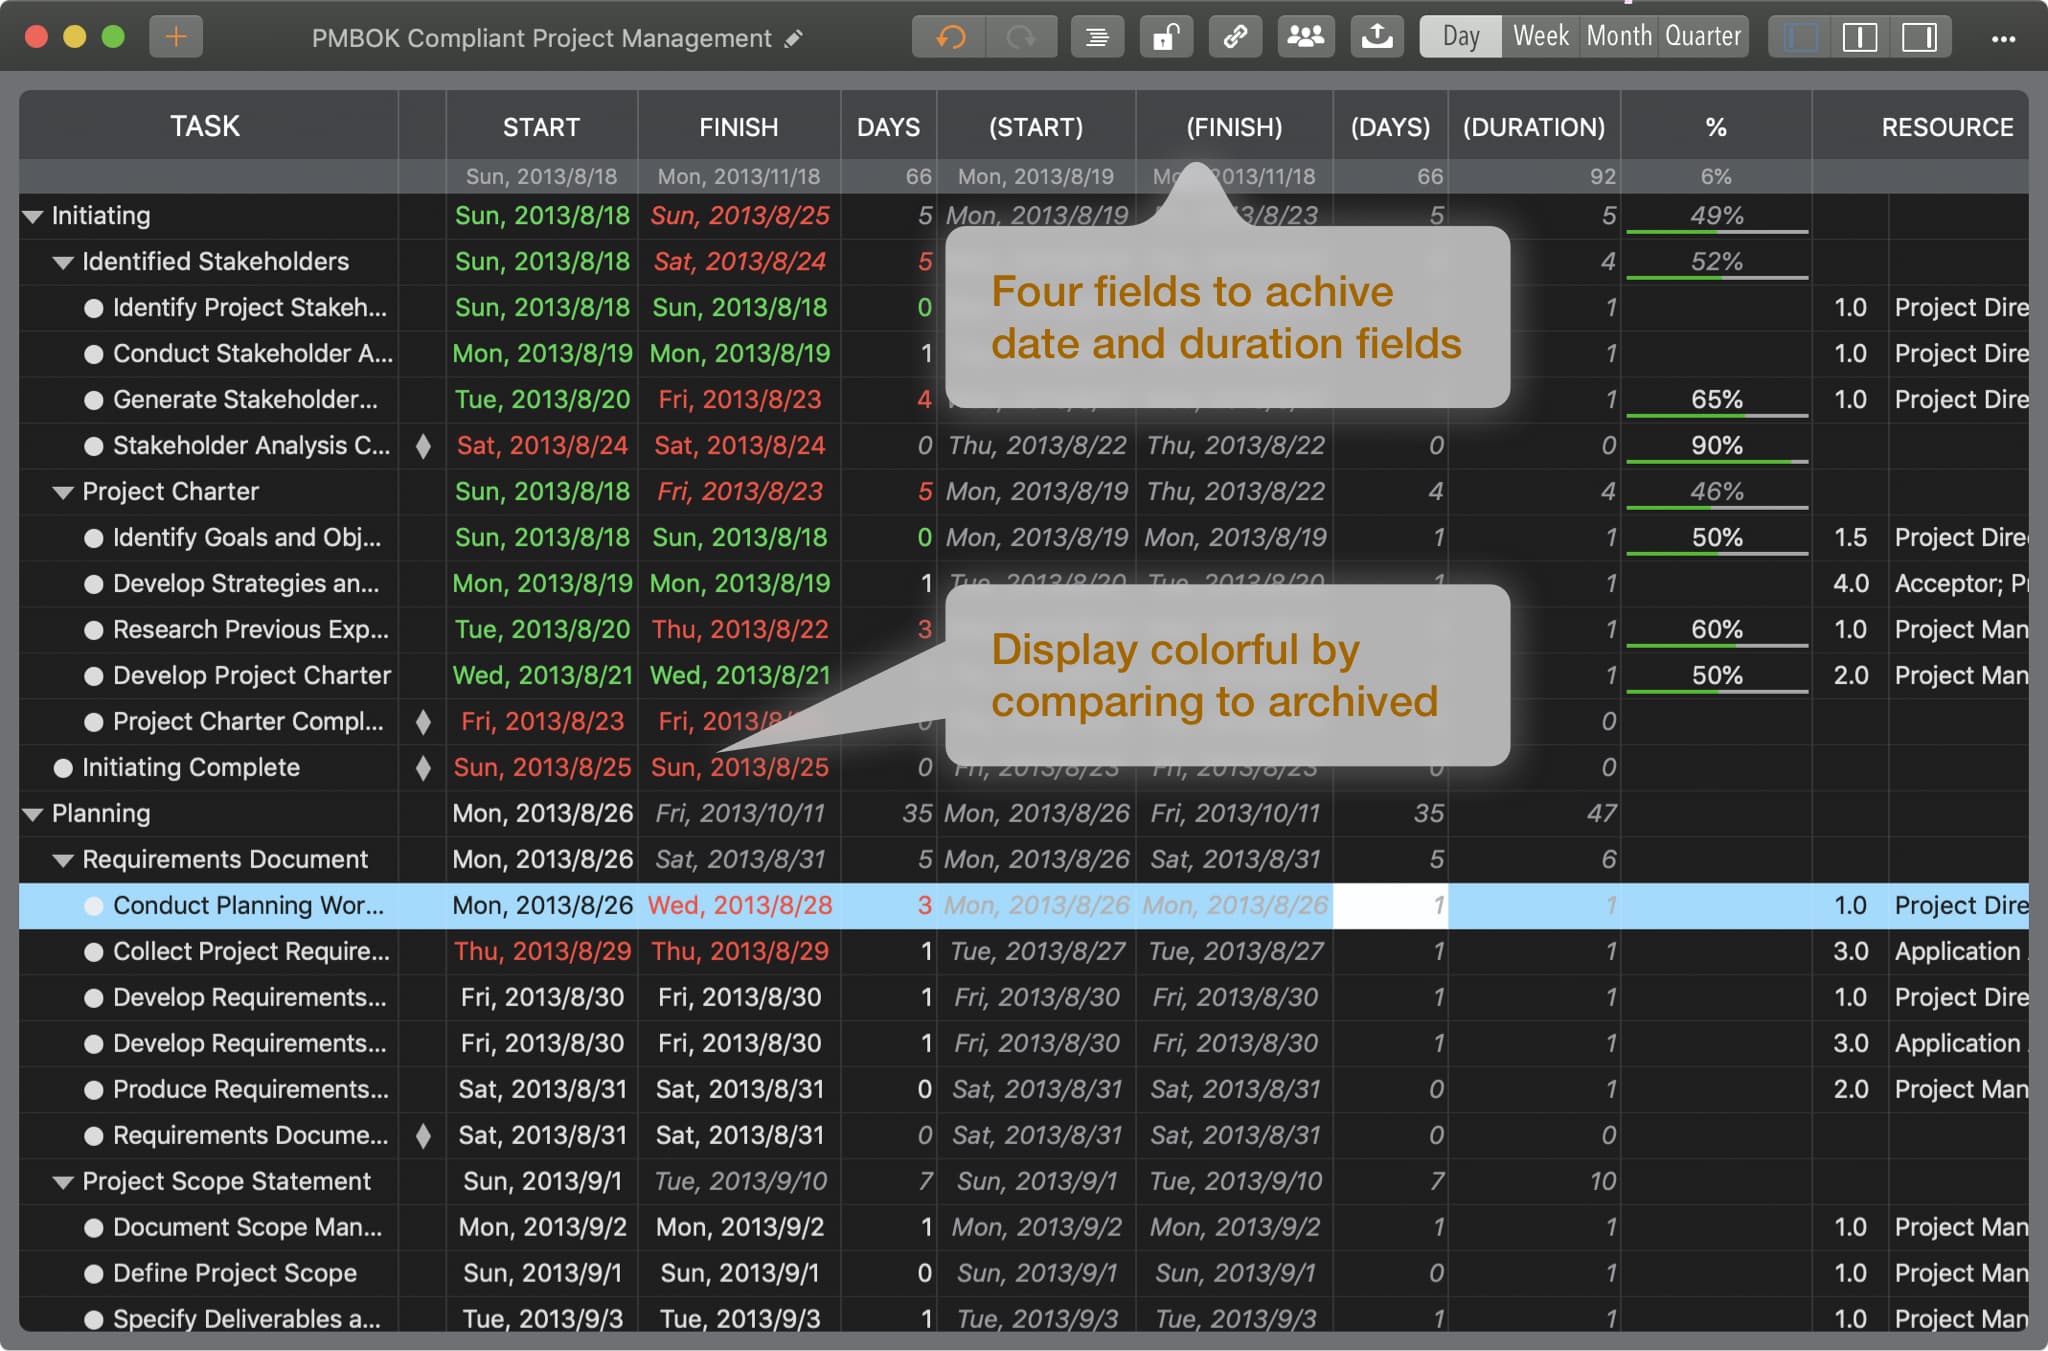
Task: Click the undo arrow button
Action: [x=949, y=37]
